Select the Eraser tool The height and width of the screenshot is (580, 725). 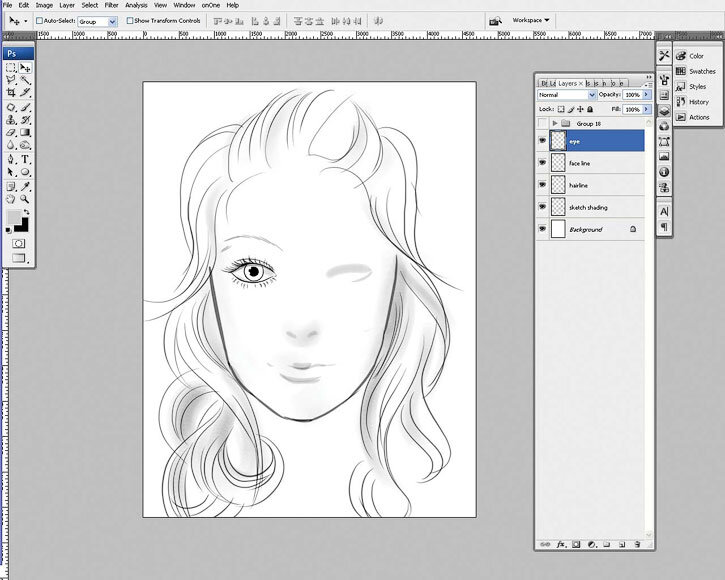[x=11, y=132]
